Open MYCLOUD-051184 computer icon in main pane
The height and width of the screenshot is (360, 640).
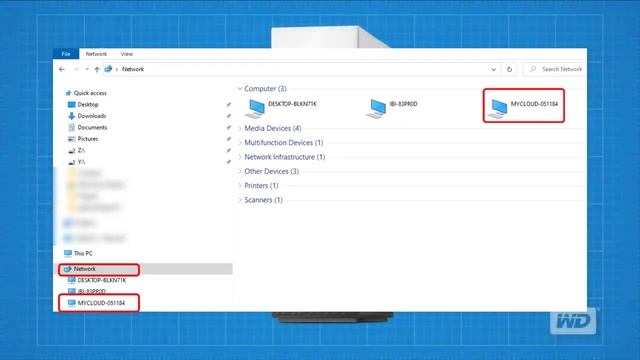click(498, 109)
